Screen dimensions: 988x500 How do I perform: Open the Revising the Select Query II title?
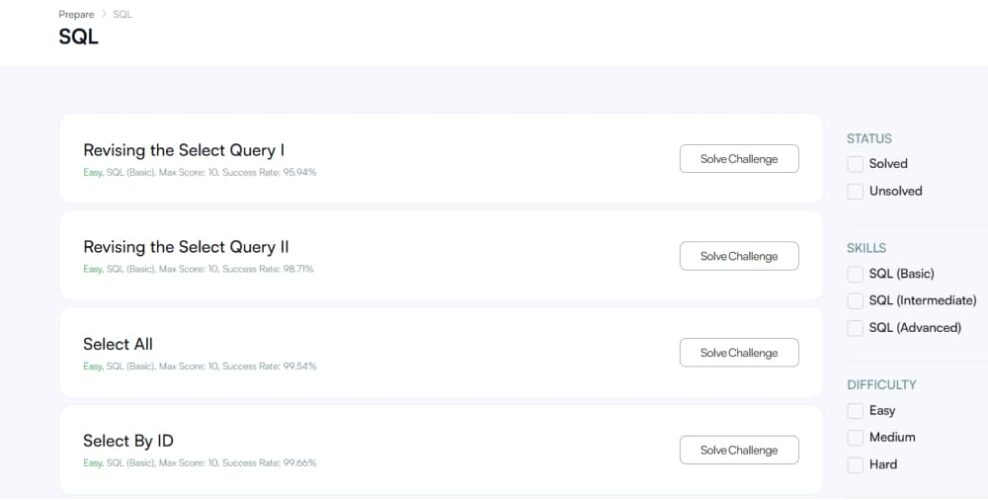click(x=186, y=247)
